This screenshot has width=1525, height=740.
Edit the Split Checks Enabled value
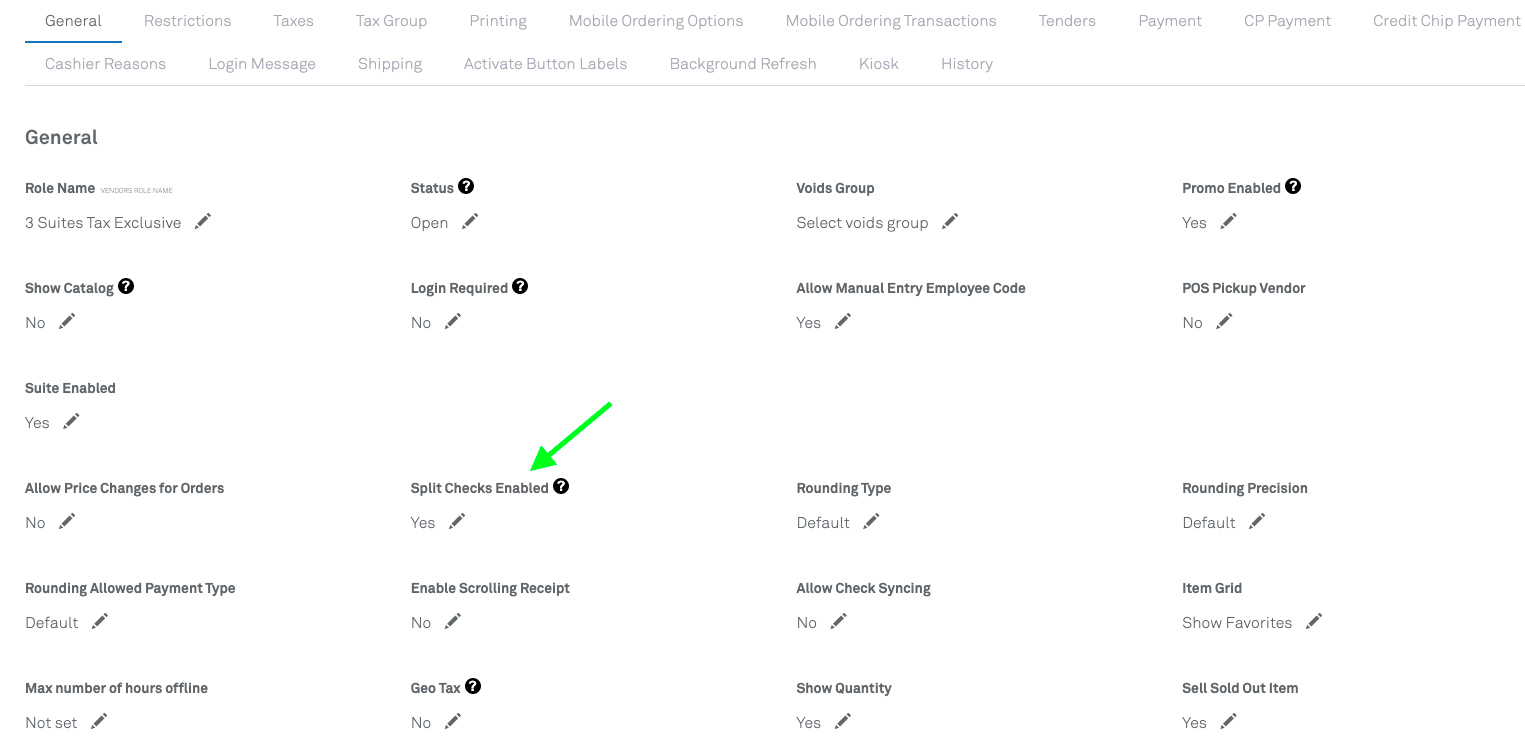457,522
